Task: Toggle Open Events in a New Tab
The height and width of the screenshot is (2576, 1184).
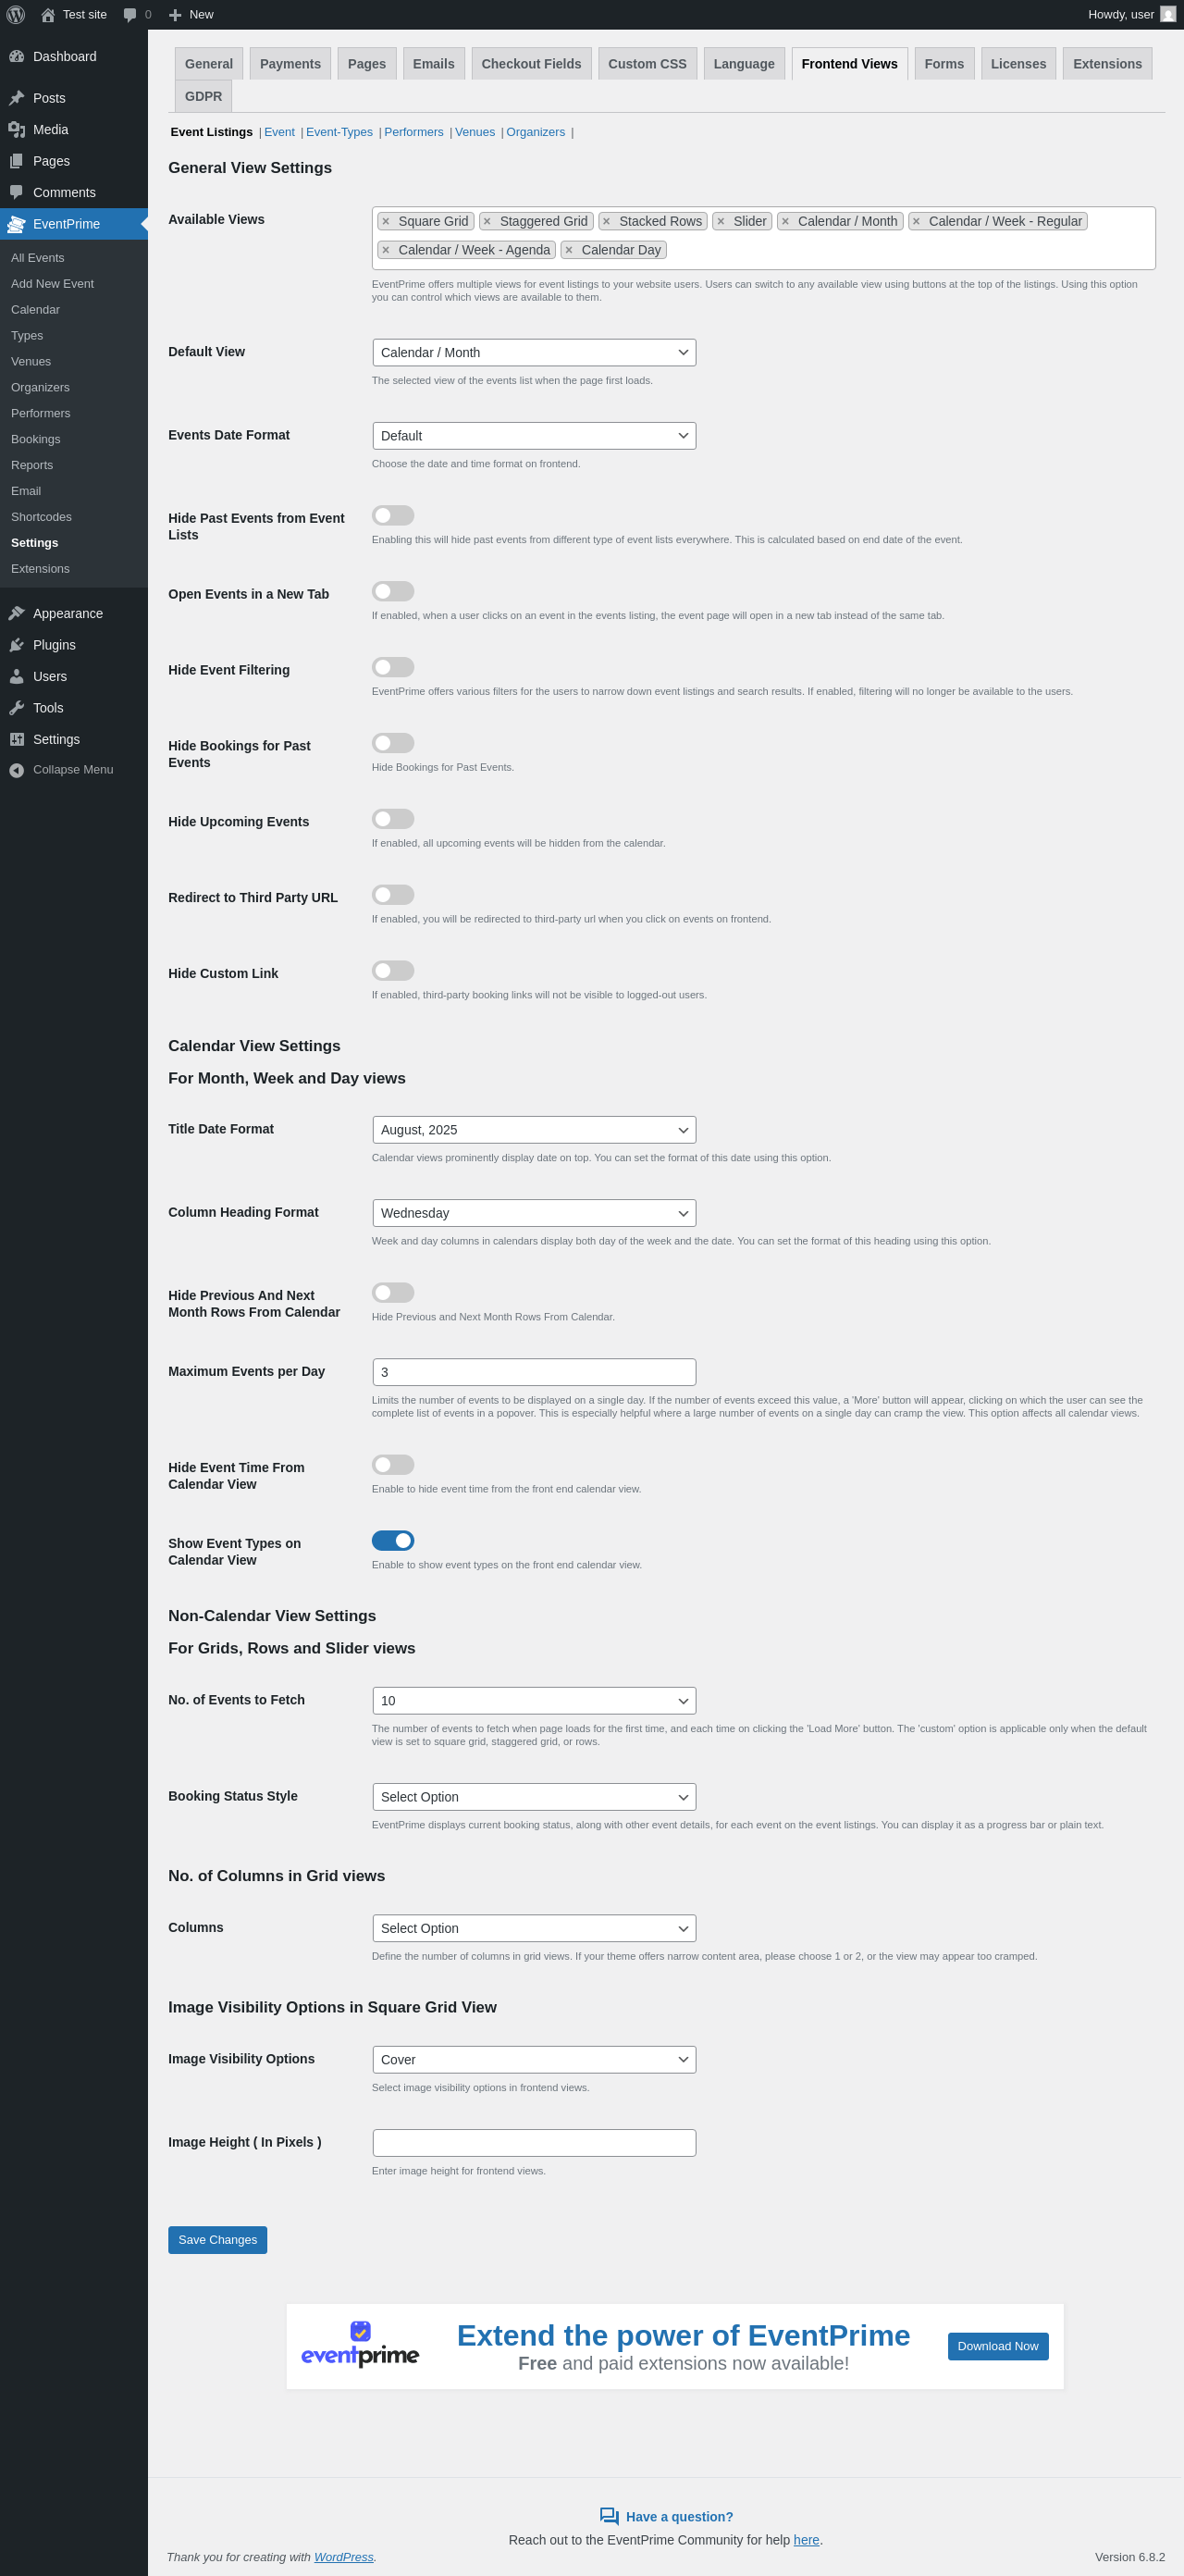Action: tap(393, 592)
